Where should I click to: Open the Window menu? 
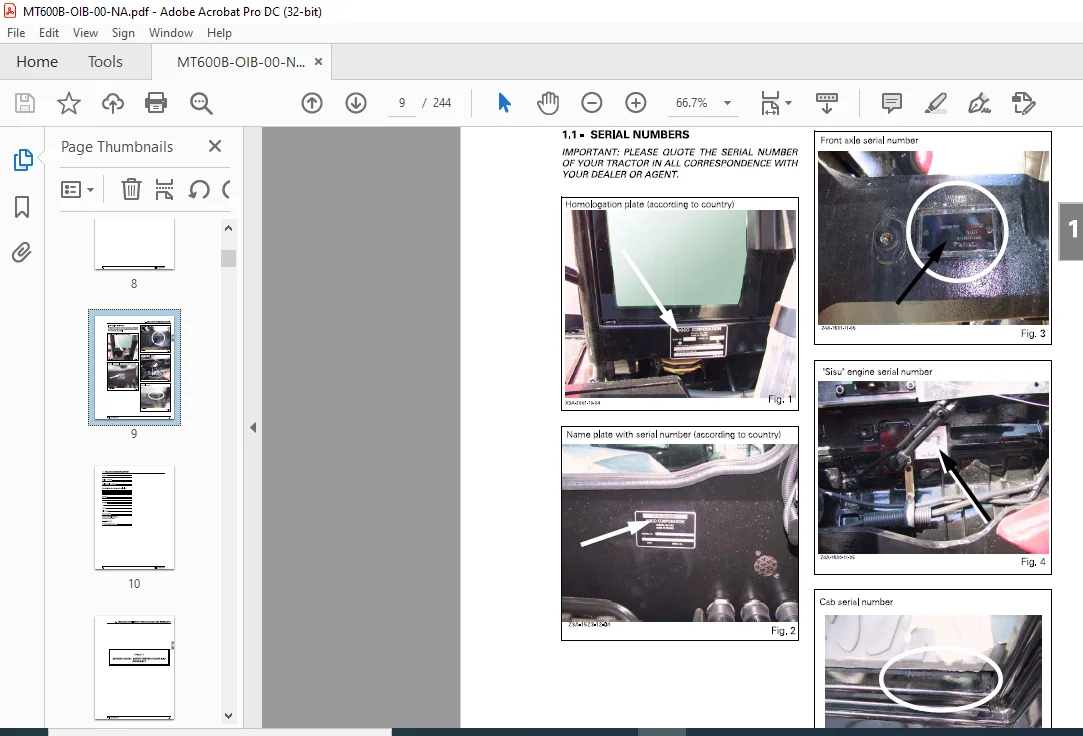[171, 32]
